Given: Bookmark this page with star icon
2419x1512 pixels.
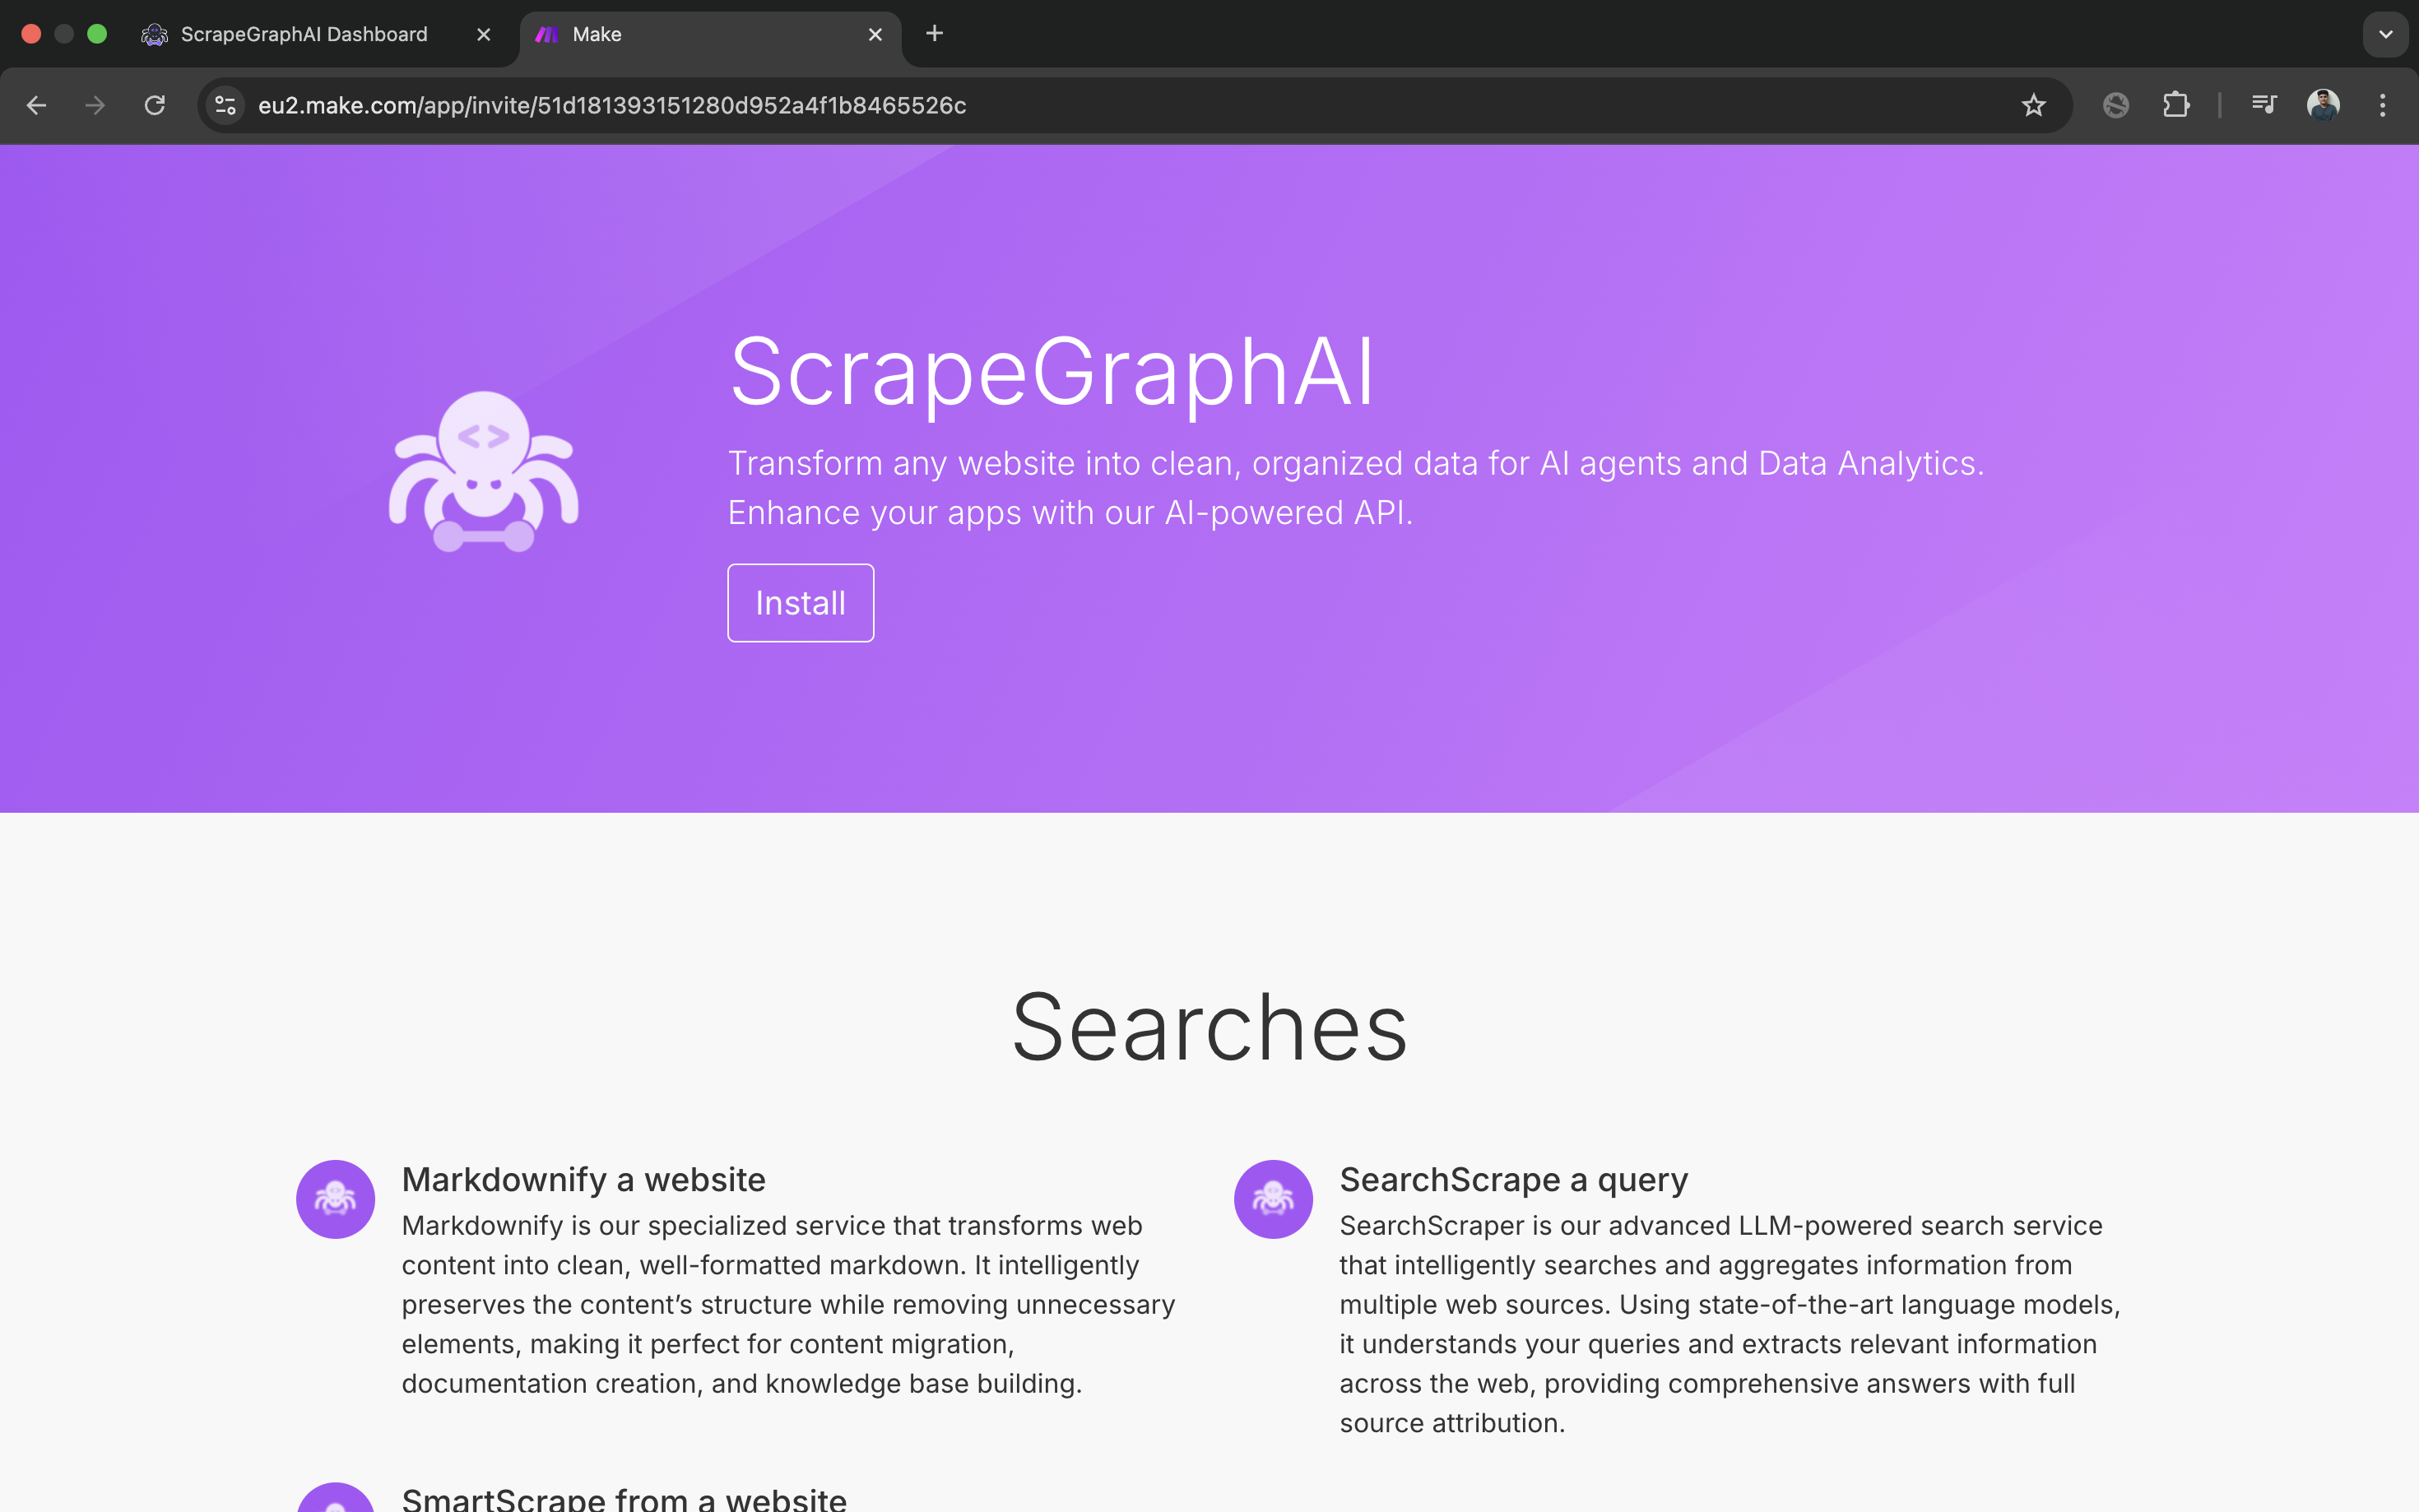Looking at the screenshot, I should click(x=2033, y=105).
